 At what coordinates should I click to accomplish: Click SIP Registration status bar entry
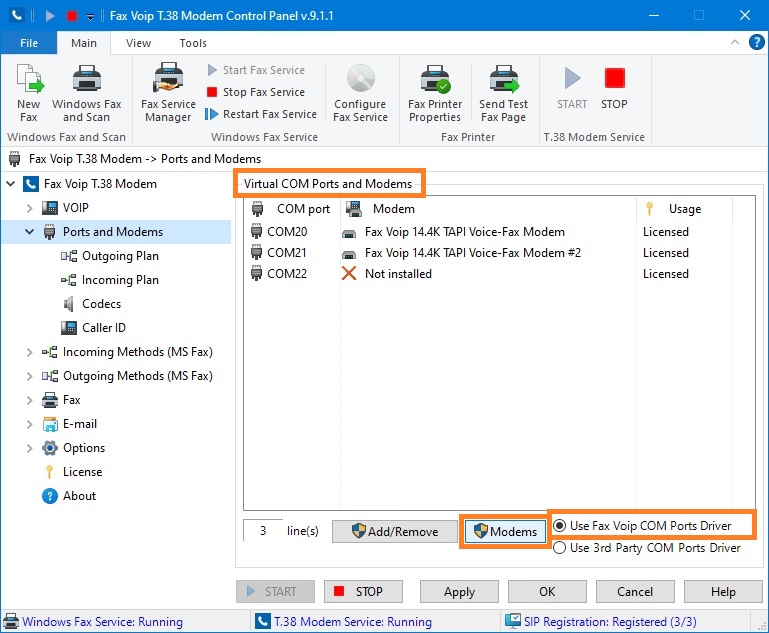601,622
